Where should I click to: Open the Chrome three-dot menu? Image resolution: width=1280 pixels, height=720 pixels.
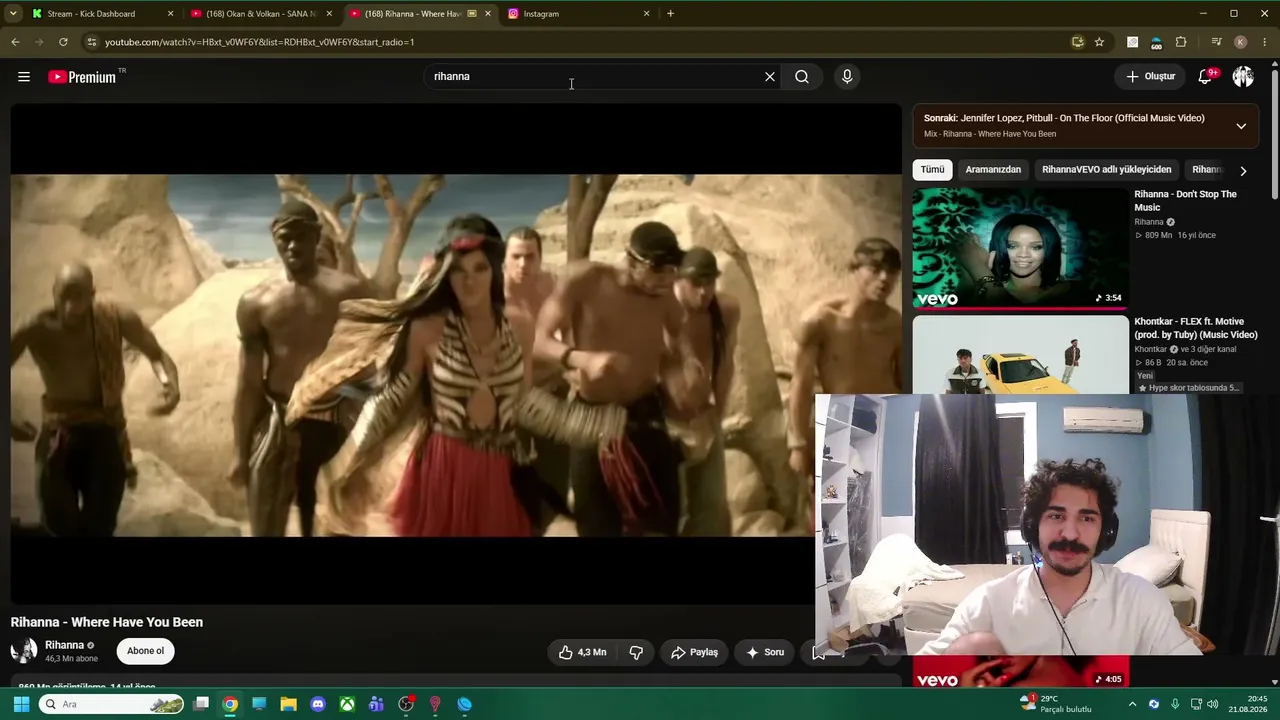(1265, 42)
